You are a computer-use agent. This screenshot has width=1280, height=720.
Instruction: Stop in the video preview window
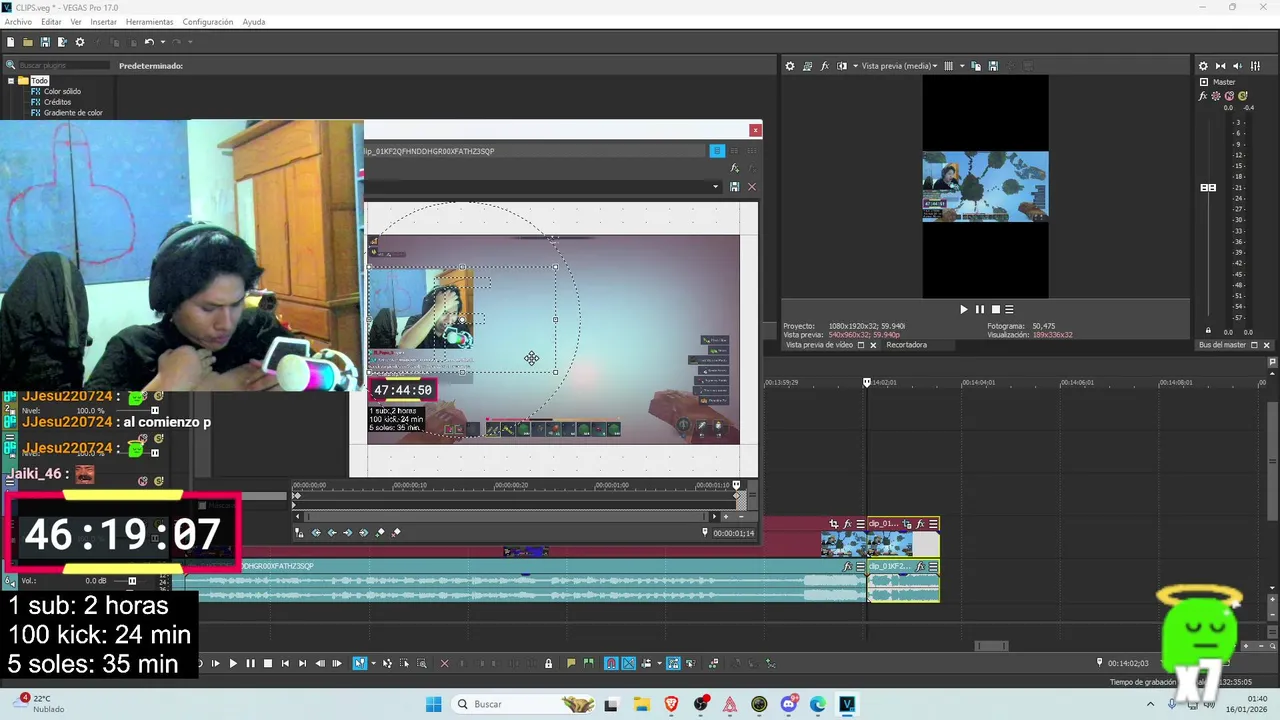point(995,309)
